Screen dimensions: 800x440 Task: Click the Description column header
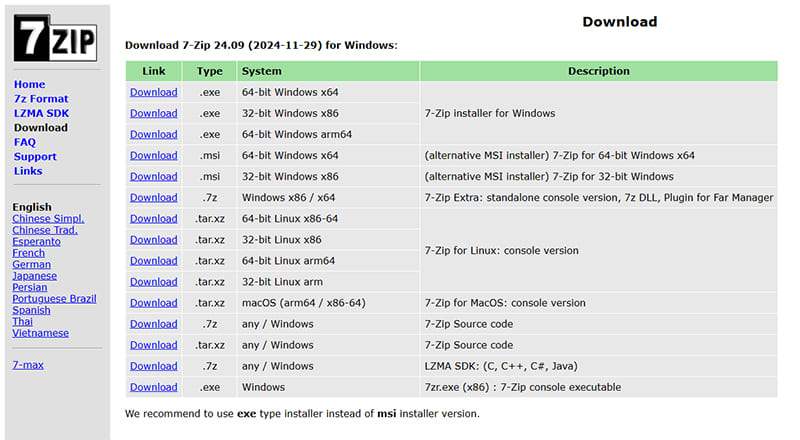(x=599, y=71)
